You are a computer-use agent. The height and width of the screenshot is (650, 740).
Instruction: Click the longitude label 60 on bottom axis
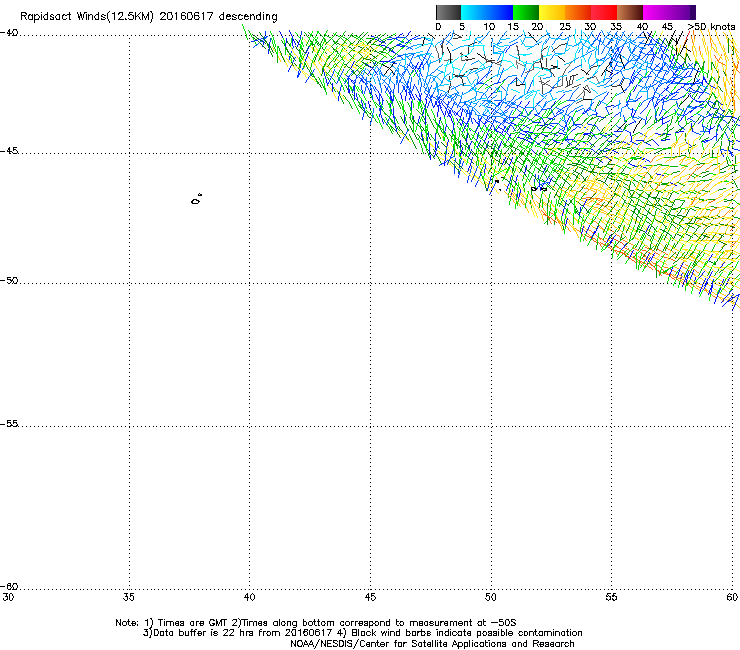[732, 598]
